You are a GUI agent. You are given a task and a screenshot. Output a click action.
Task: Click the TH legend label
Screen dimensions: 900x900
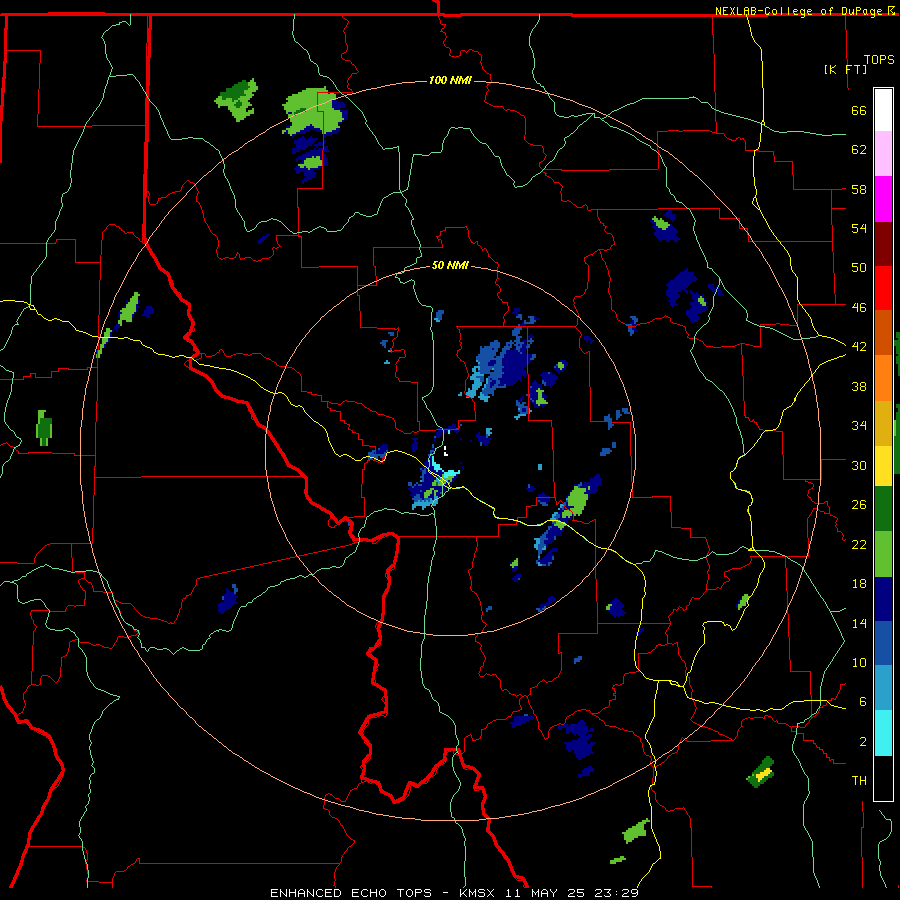859,781
